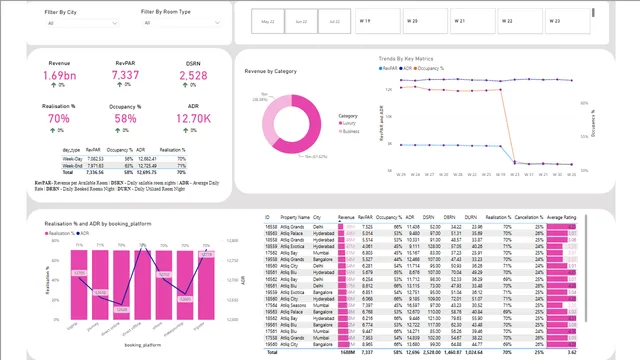The image size is (640, 360).
Task: Click the Business segment of the donut chart
Action: tap(270, 116)
